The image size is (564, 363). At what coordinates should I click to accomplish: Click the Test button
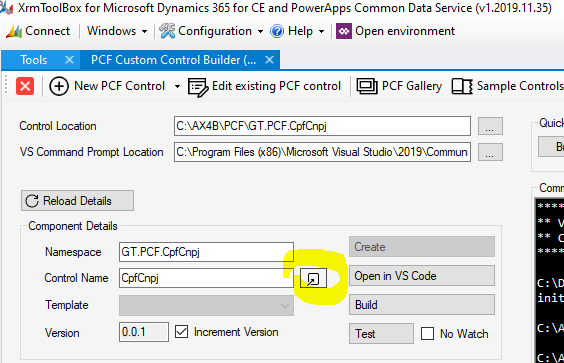[381, 333]
